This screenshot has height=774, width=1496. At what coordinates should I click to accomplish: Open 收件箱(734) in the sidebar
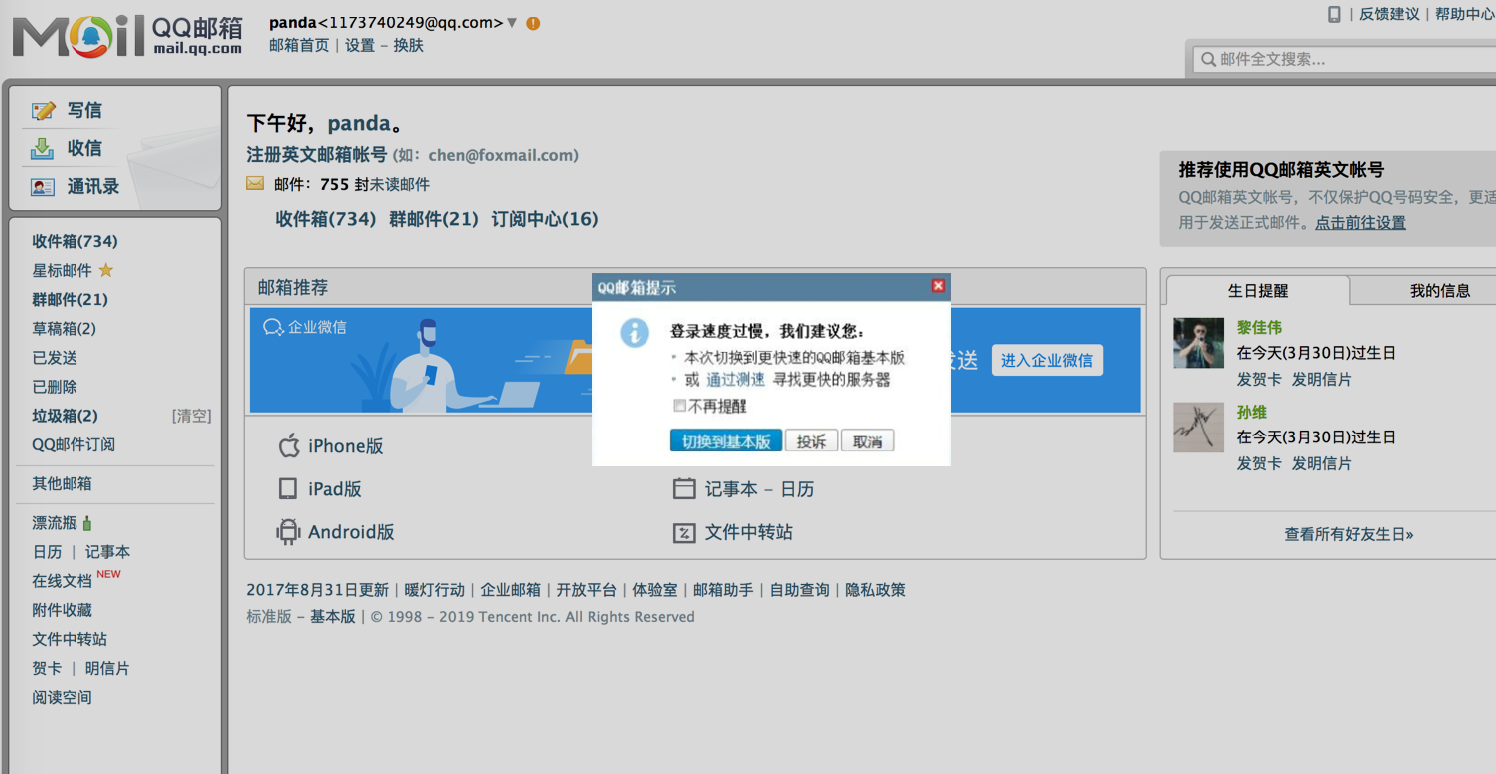coord(75,241)
